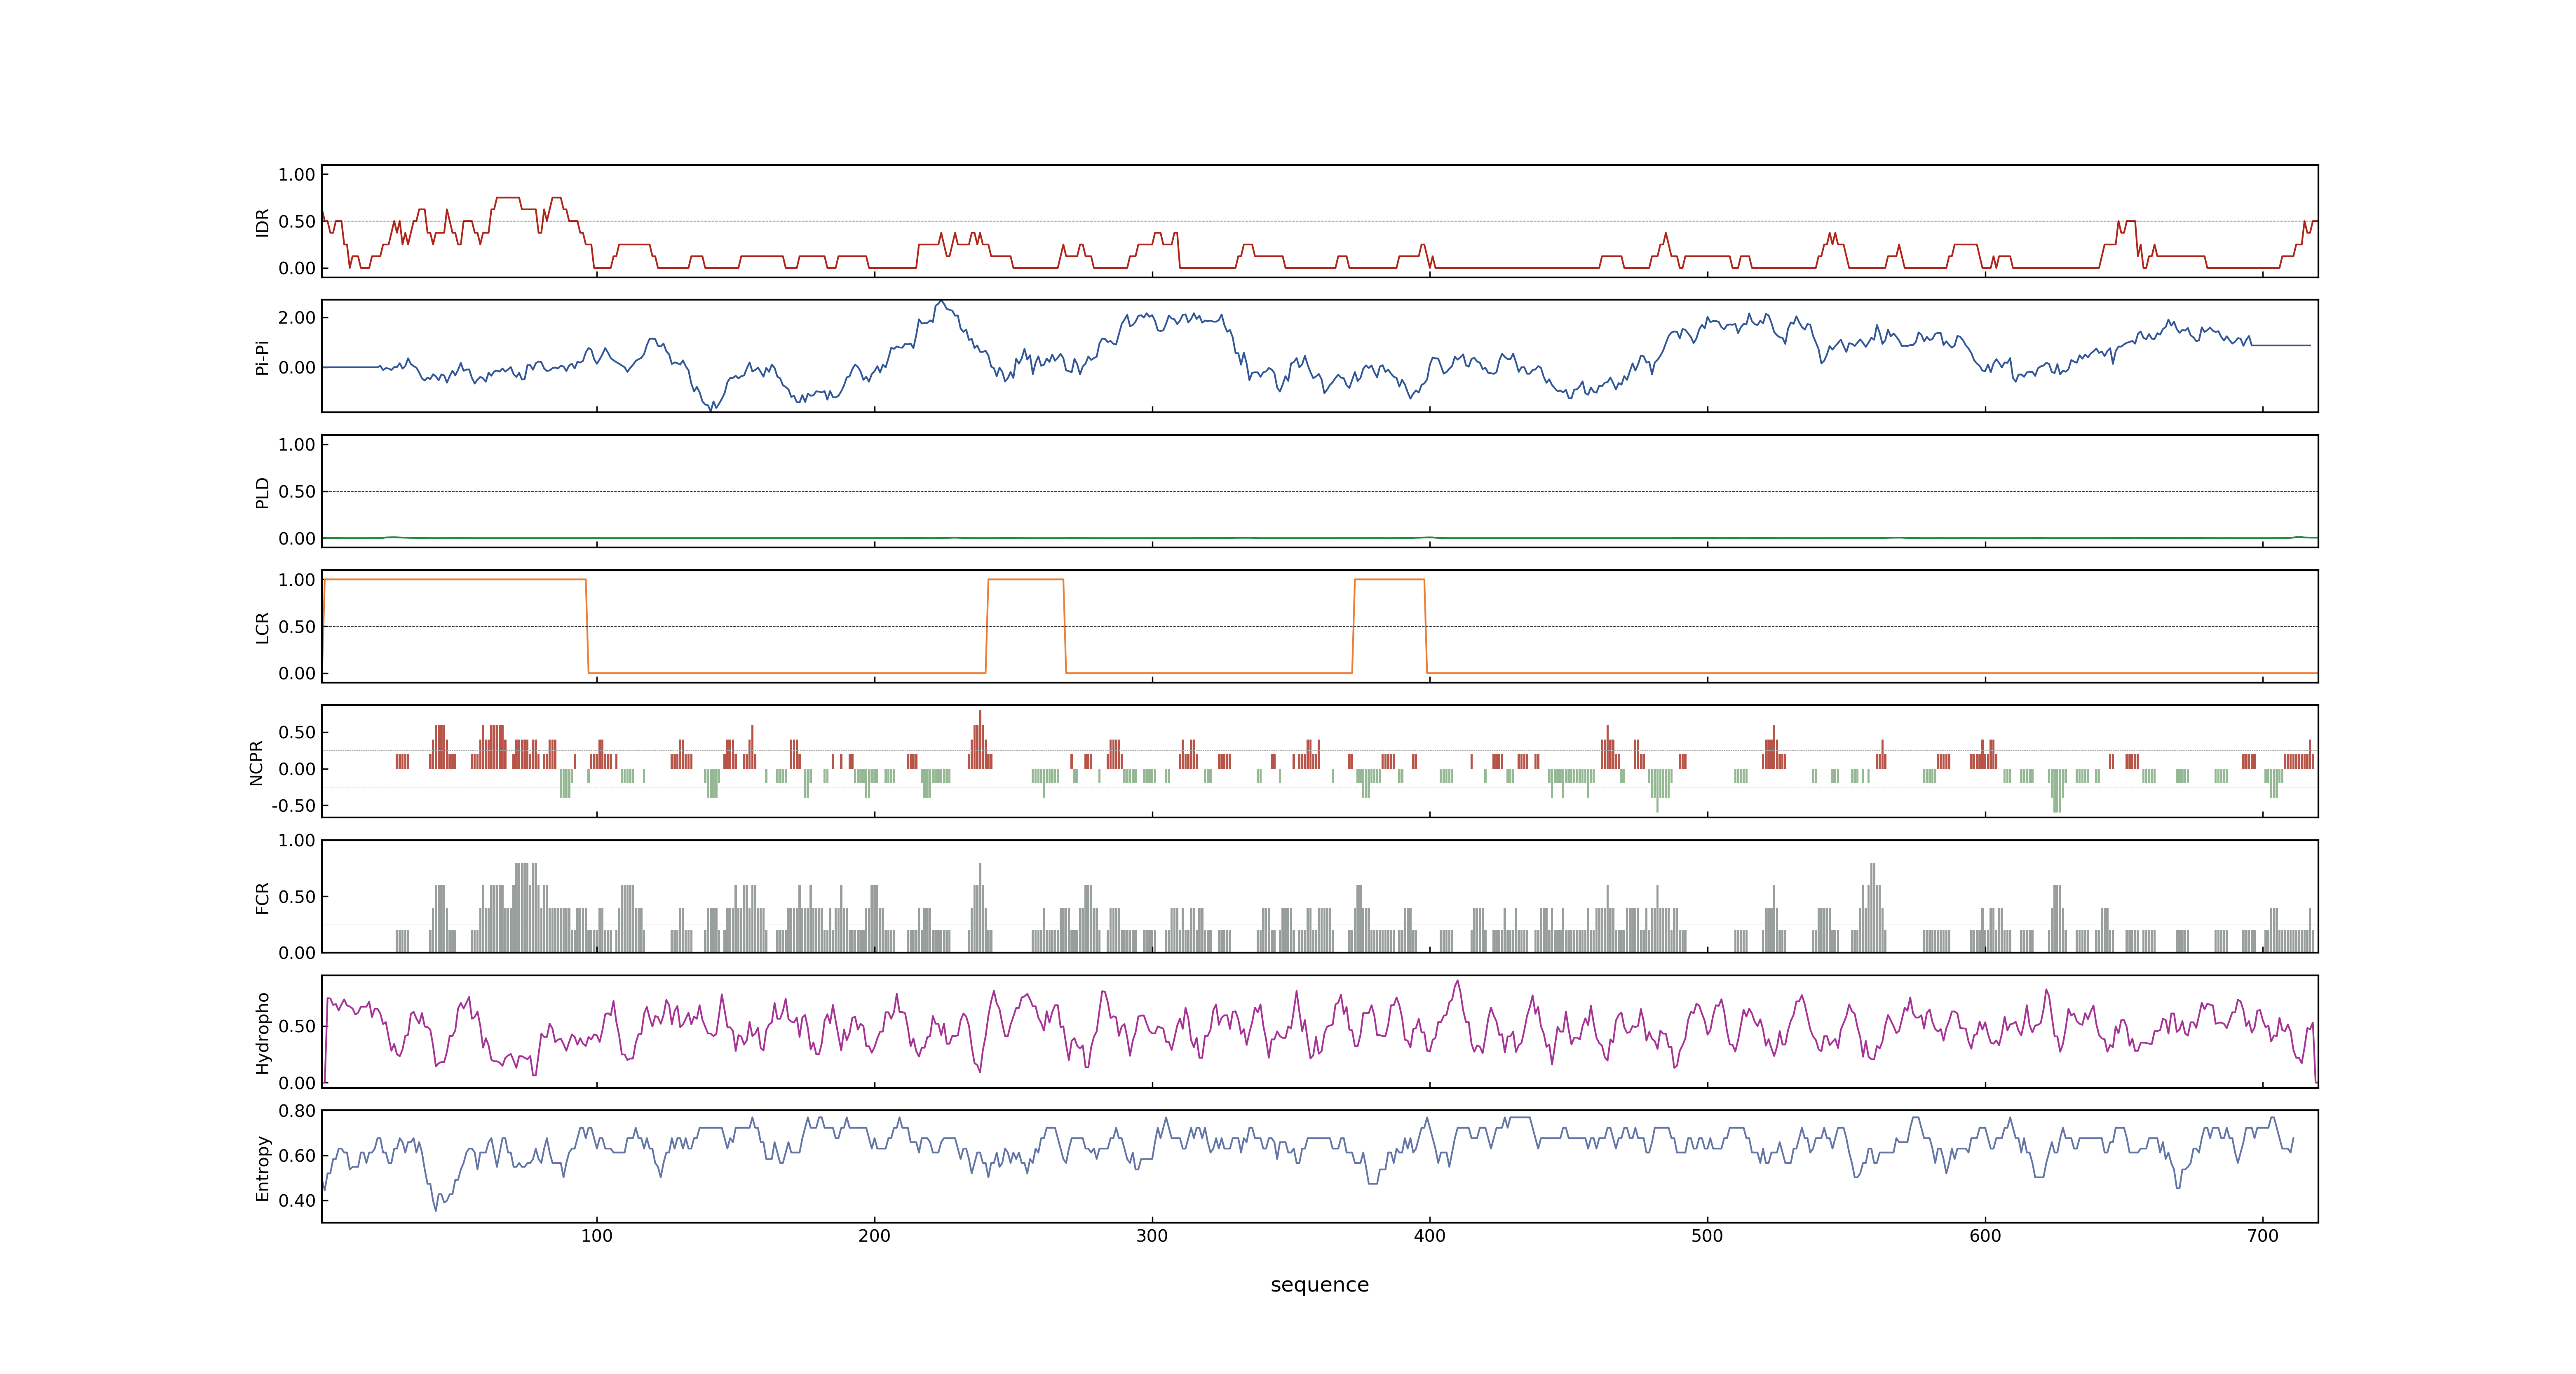Click the FCR y-axis label
Screen dimensions: 2576x1374
[262, 897]
